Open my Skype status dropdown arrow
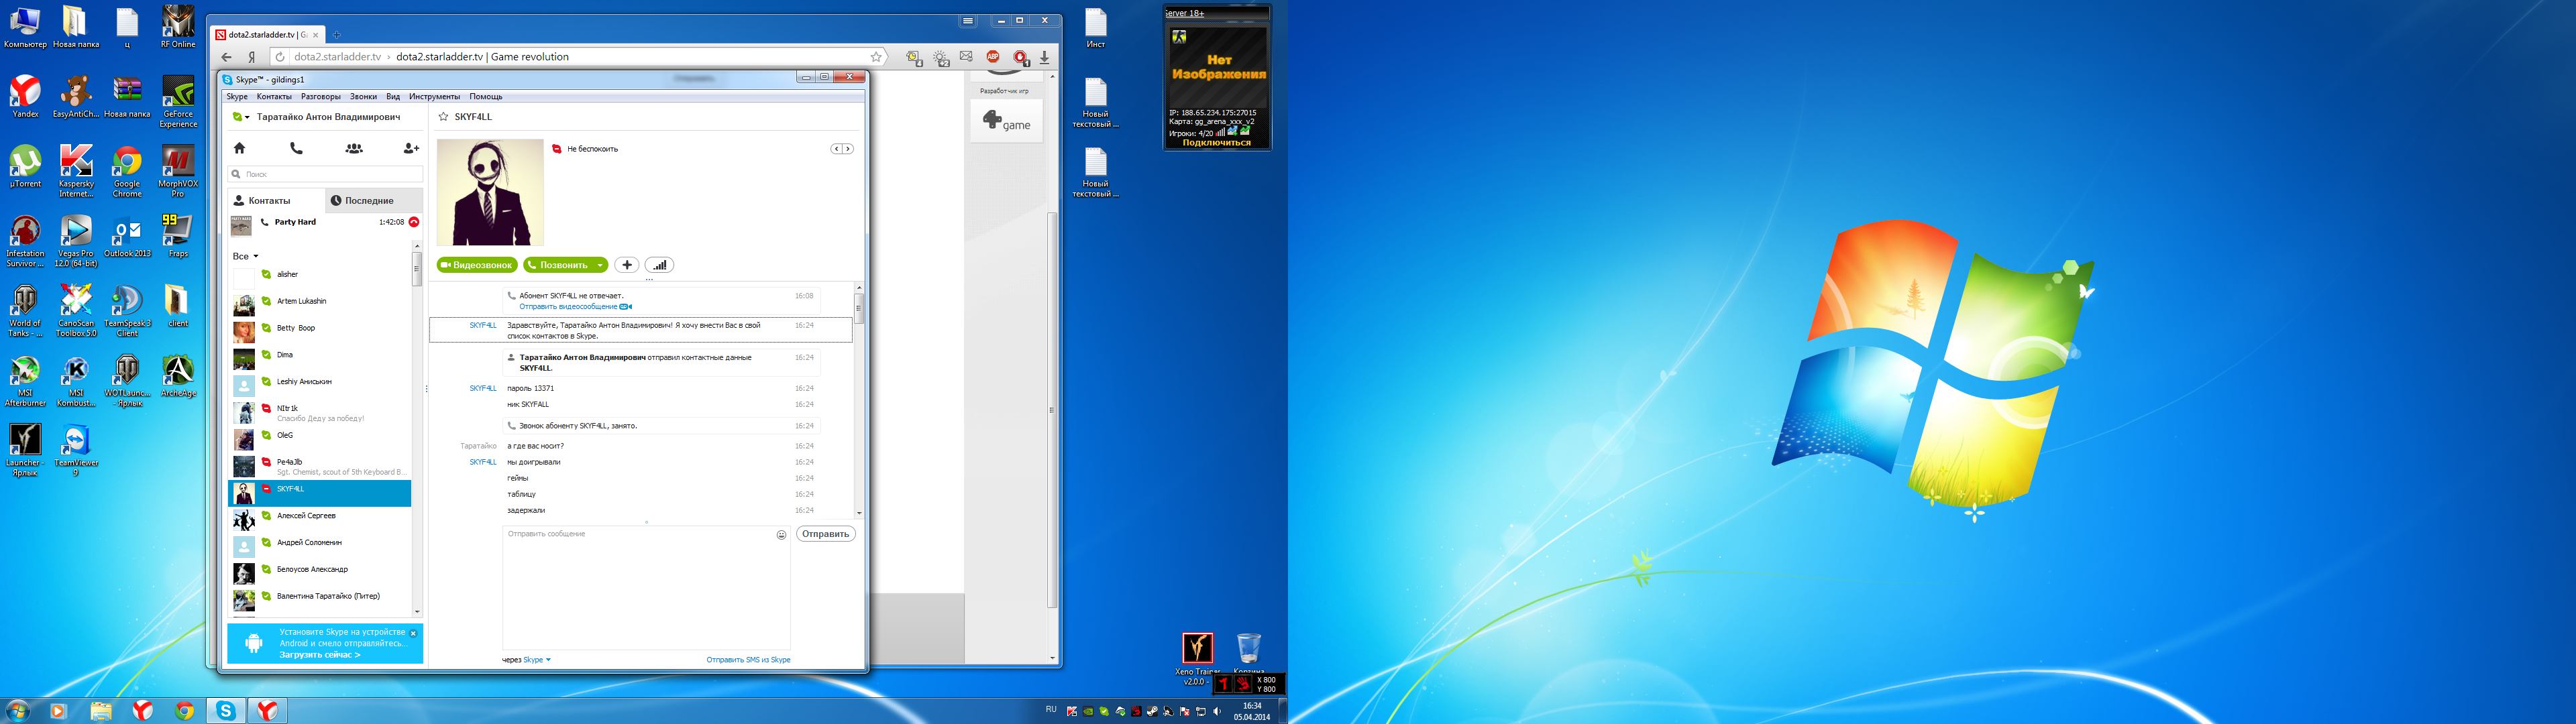 click(247, 117)
